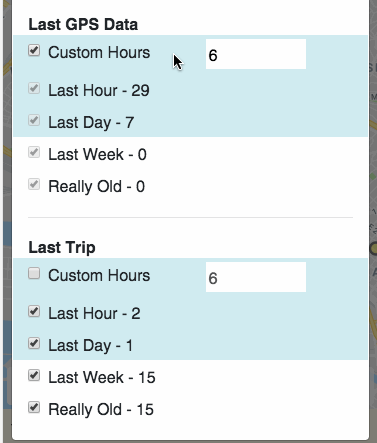Image resolution: width=377 pixels, height=443 pixels.
Task: Uncheck Custom Hours under Last GPS Data
Action: coord(34,50)
